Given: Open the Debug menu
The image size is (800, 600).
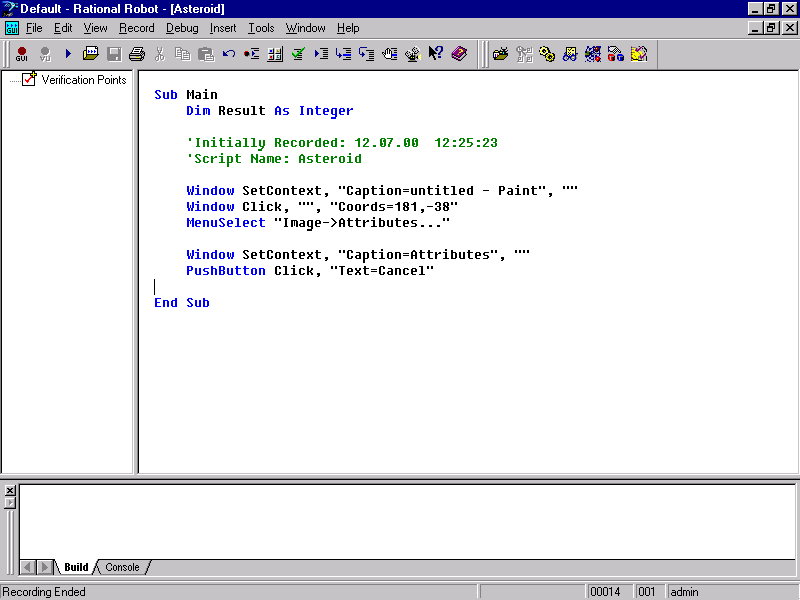Looking at the screenshot, I should (182, 28).
